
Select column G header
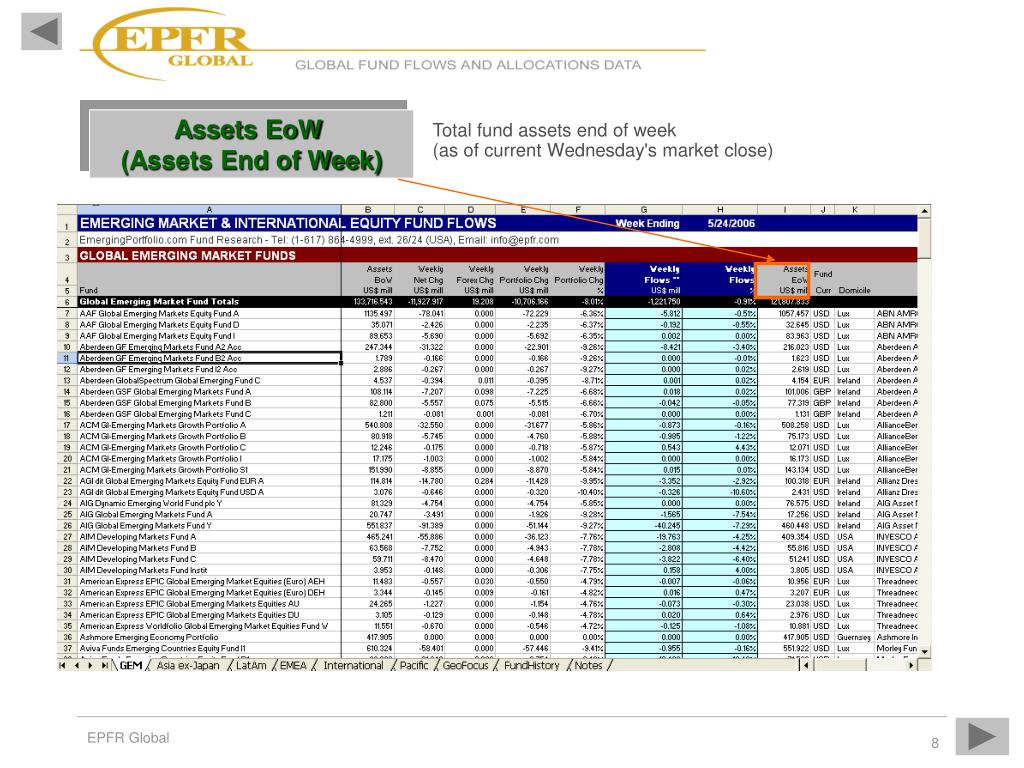643,210
